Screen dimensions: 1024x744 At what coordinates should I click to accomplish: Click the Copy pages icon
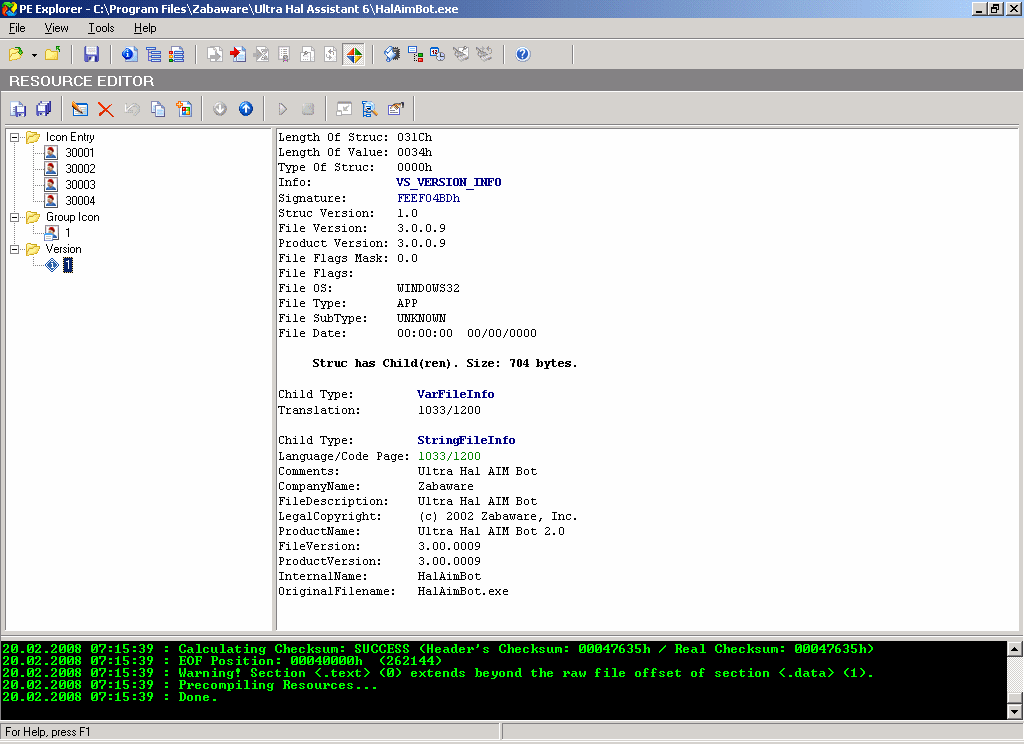(158, 109)
